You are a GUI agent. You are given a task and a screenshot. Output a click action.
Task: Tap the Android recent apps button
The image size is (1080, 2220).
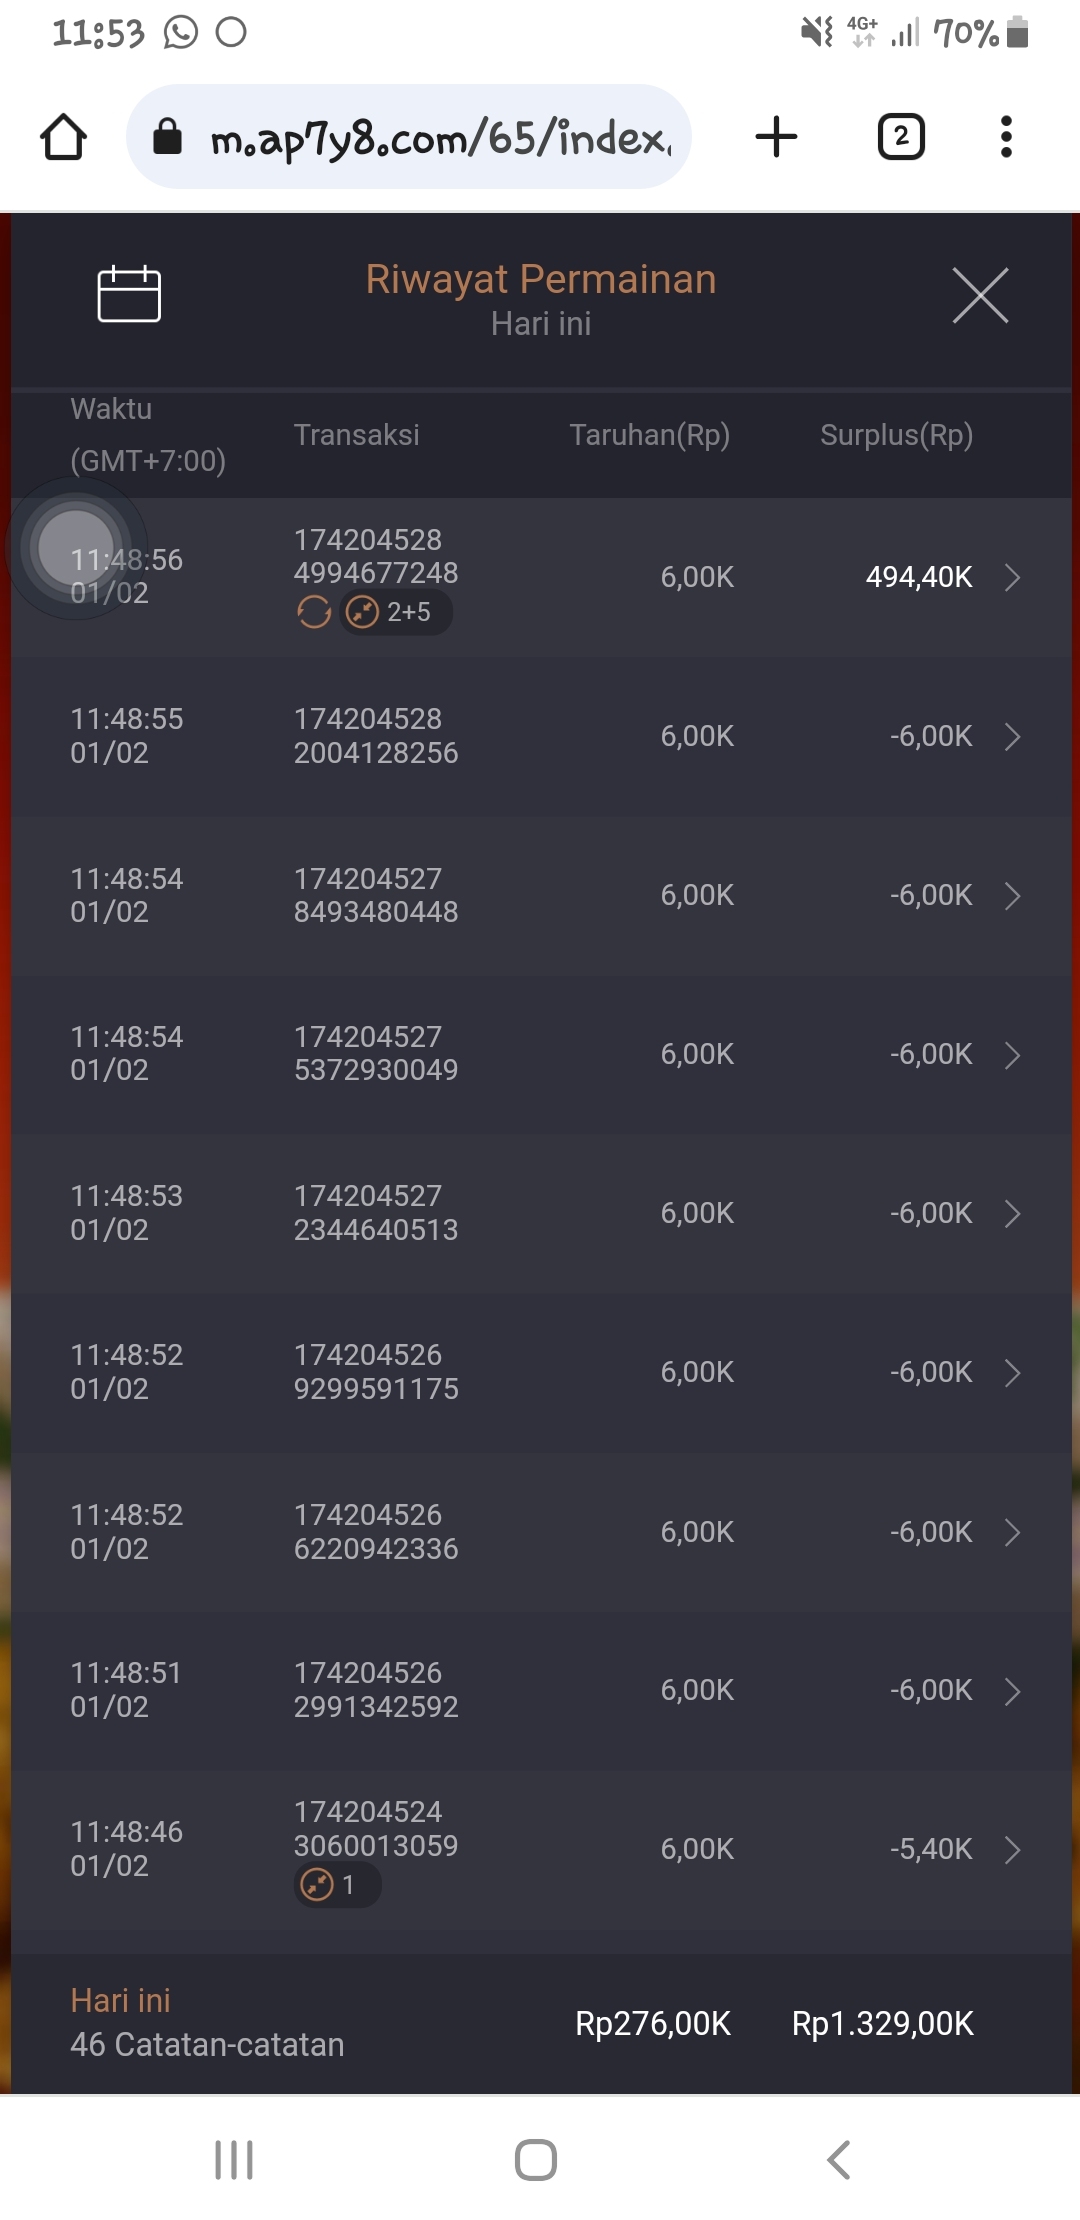pyautogui.click(x=234, y=2160)
